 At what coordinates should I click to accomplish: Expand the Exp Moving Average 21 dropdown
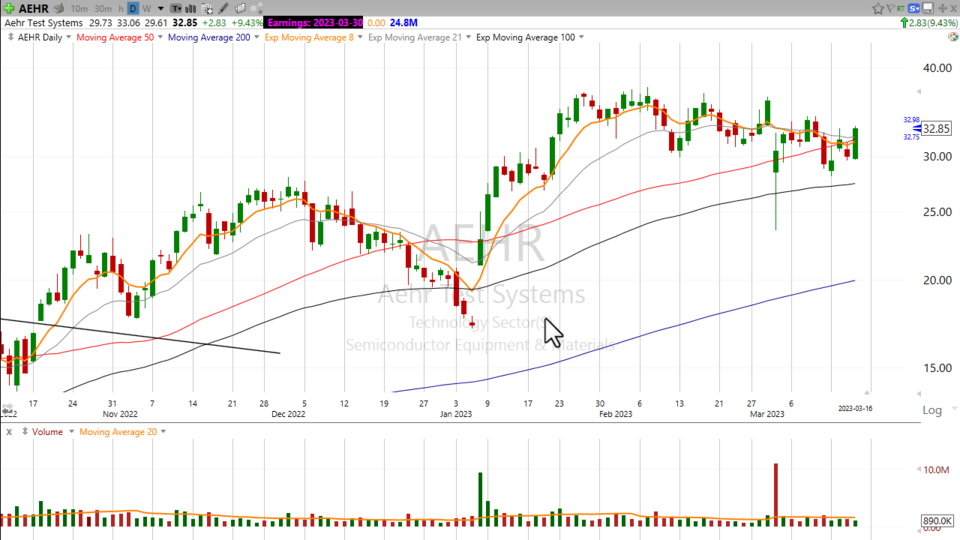pos(468,37)
